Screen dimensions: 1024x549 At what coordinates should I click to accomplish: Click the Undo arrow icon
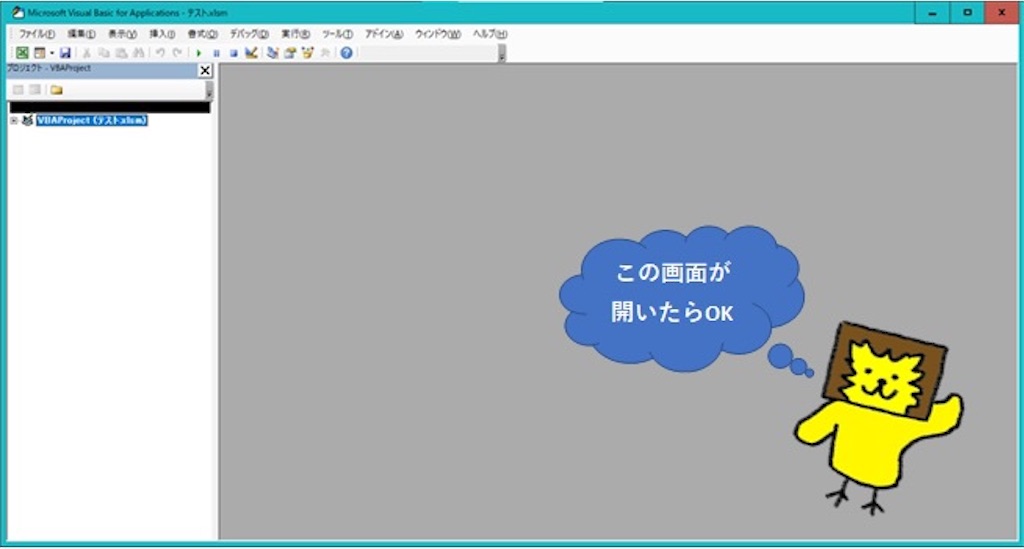[x=160, y=53]
